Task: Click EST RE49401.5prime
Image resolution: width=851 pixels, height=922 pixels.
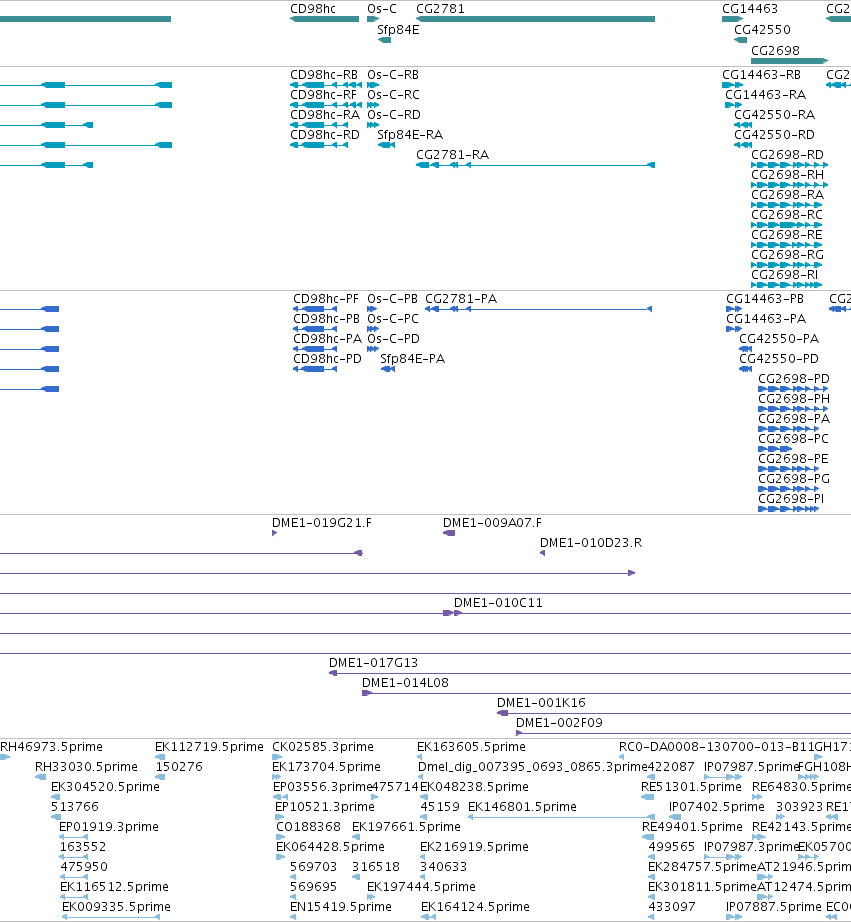Action: tap(692, 827)
